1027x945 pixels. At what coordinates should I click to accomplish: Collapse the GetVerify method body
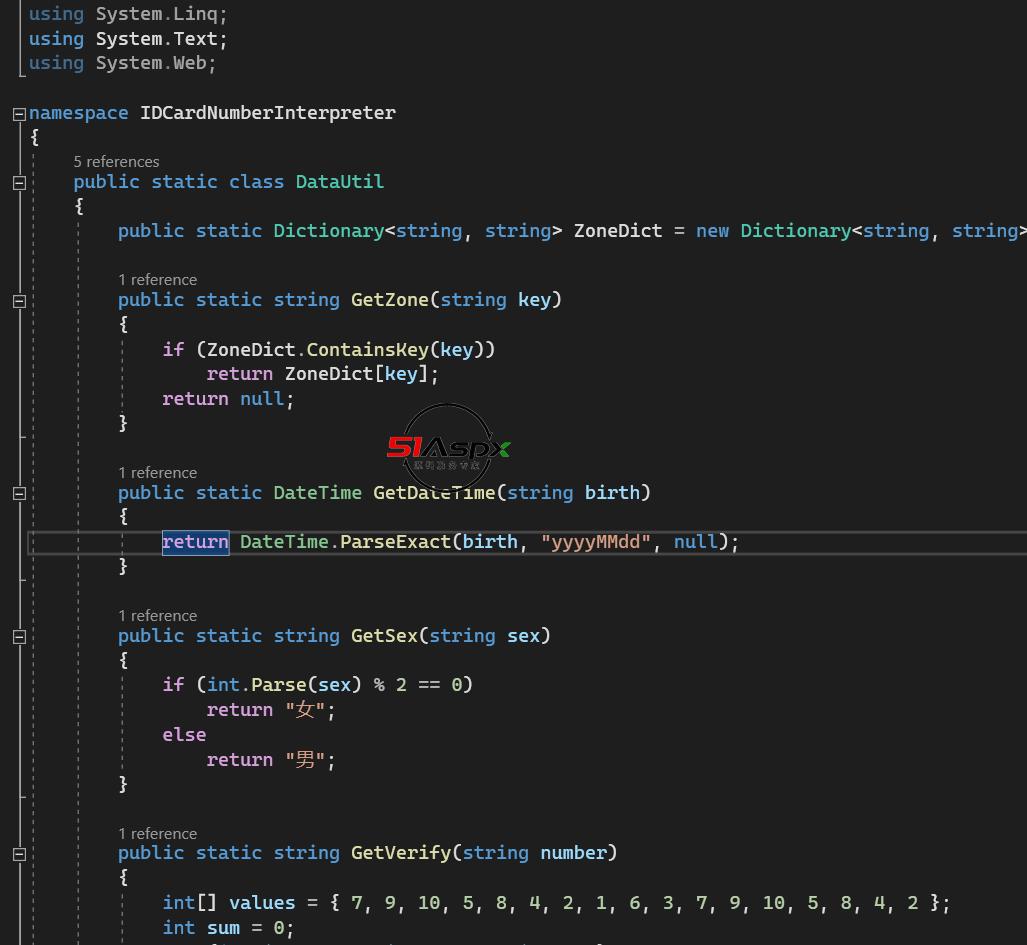click(19, 854)
